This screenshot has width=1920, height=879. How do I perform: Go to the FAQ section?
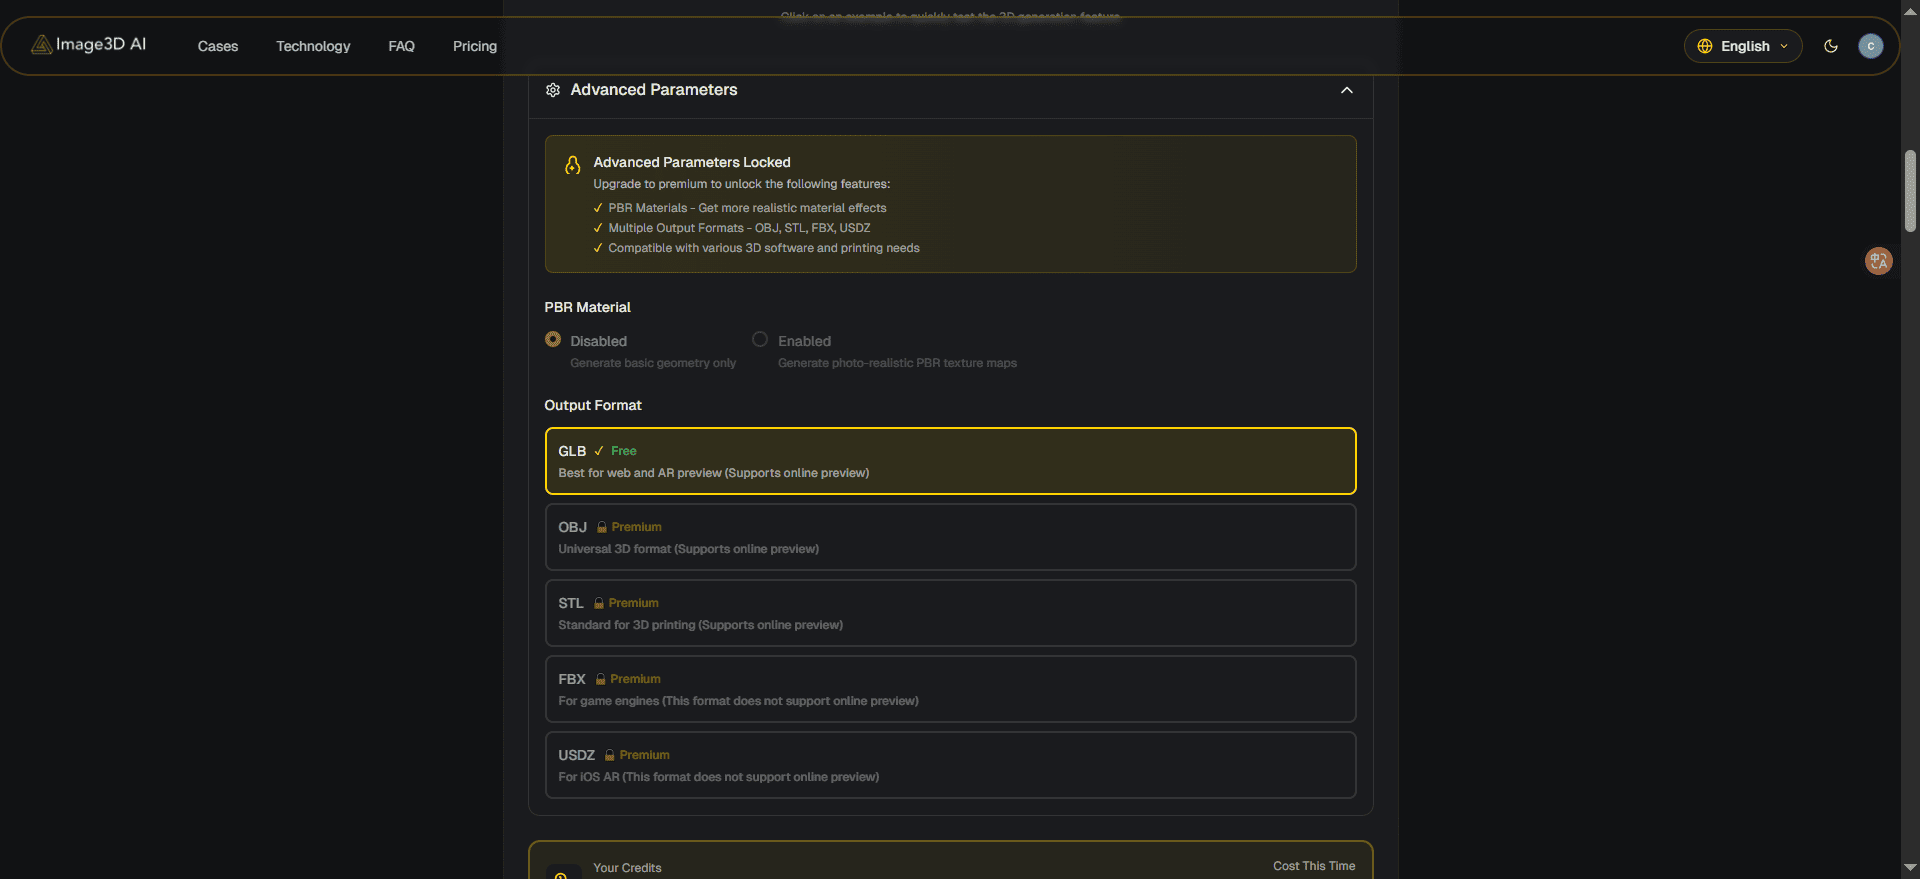pos(400,46)
